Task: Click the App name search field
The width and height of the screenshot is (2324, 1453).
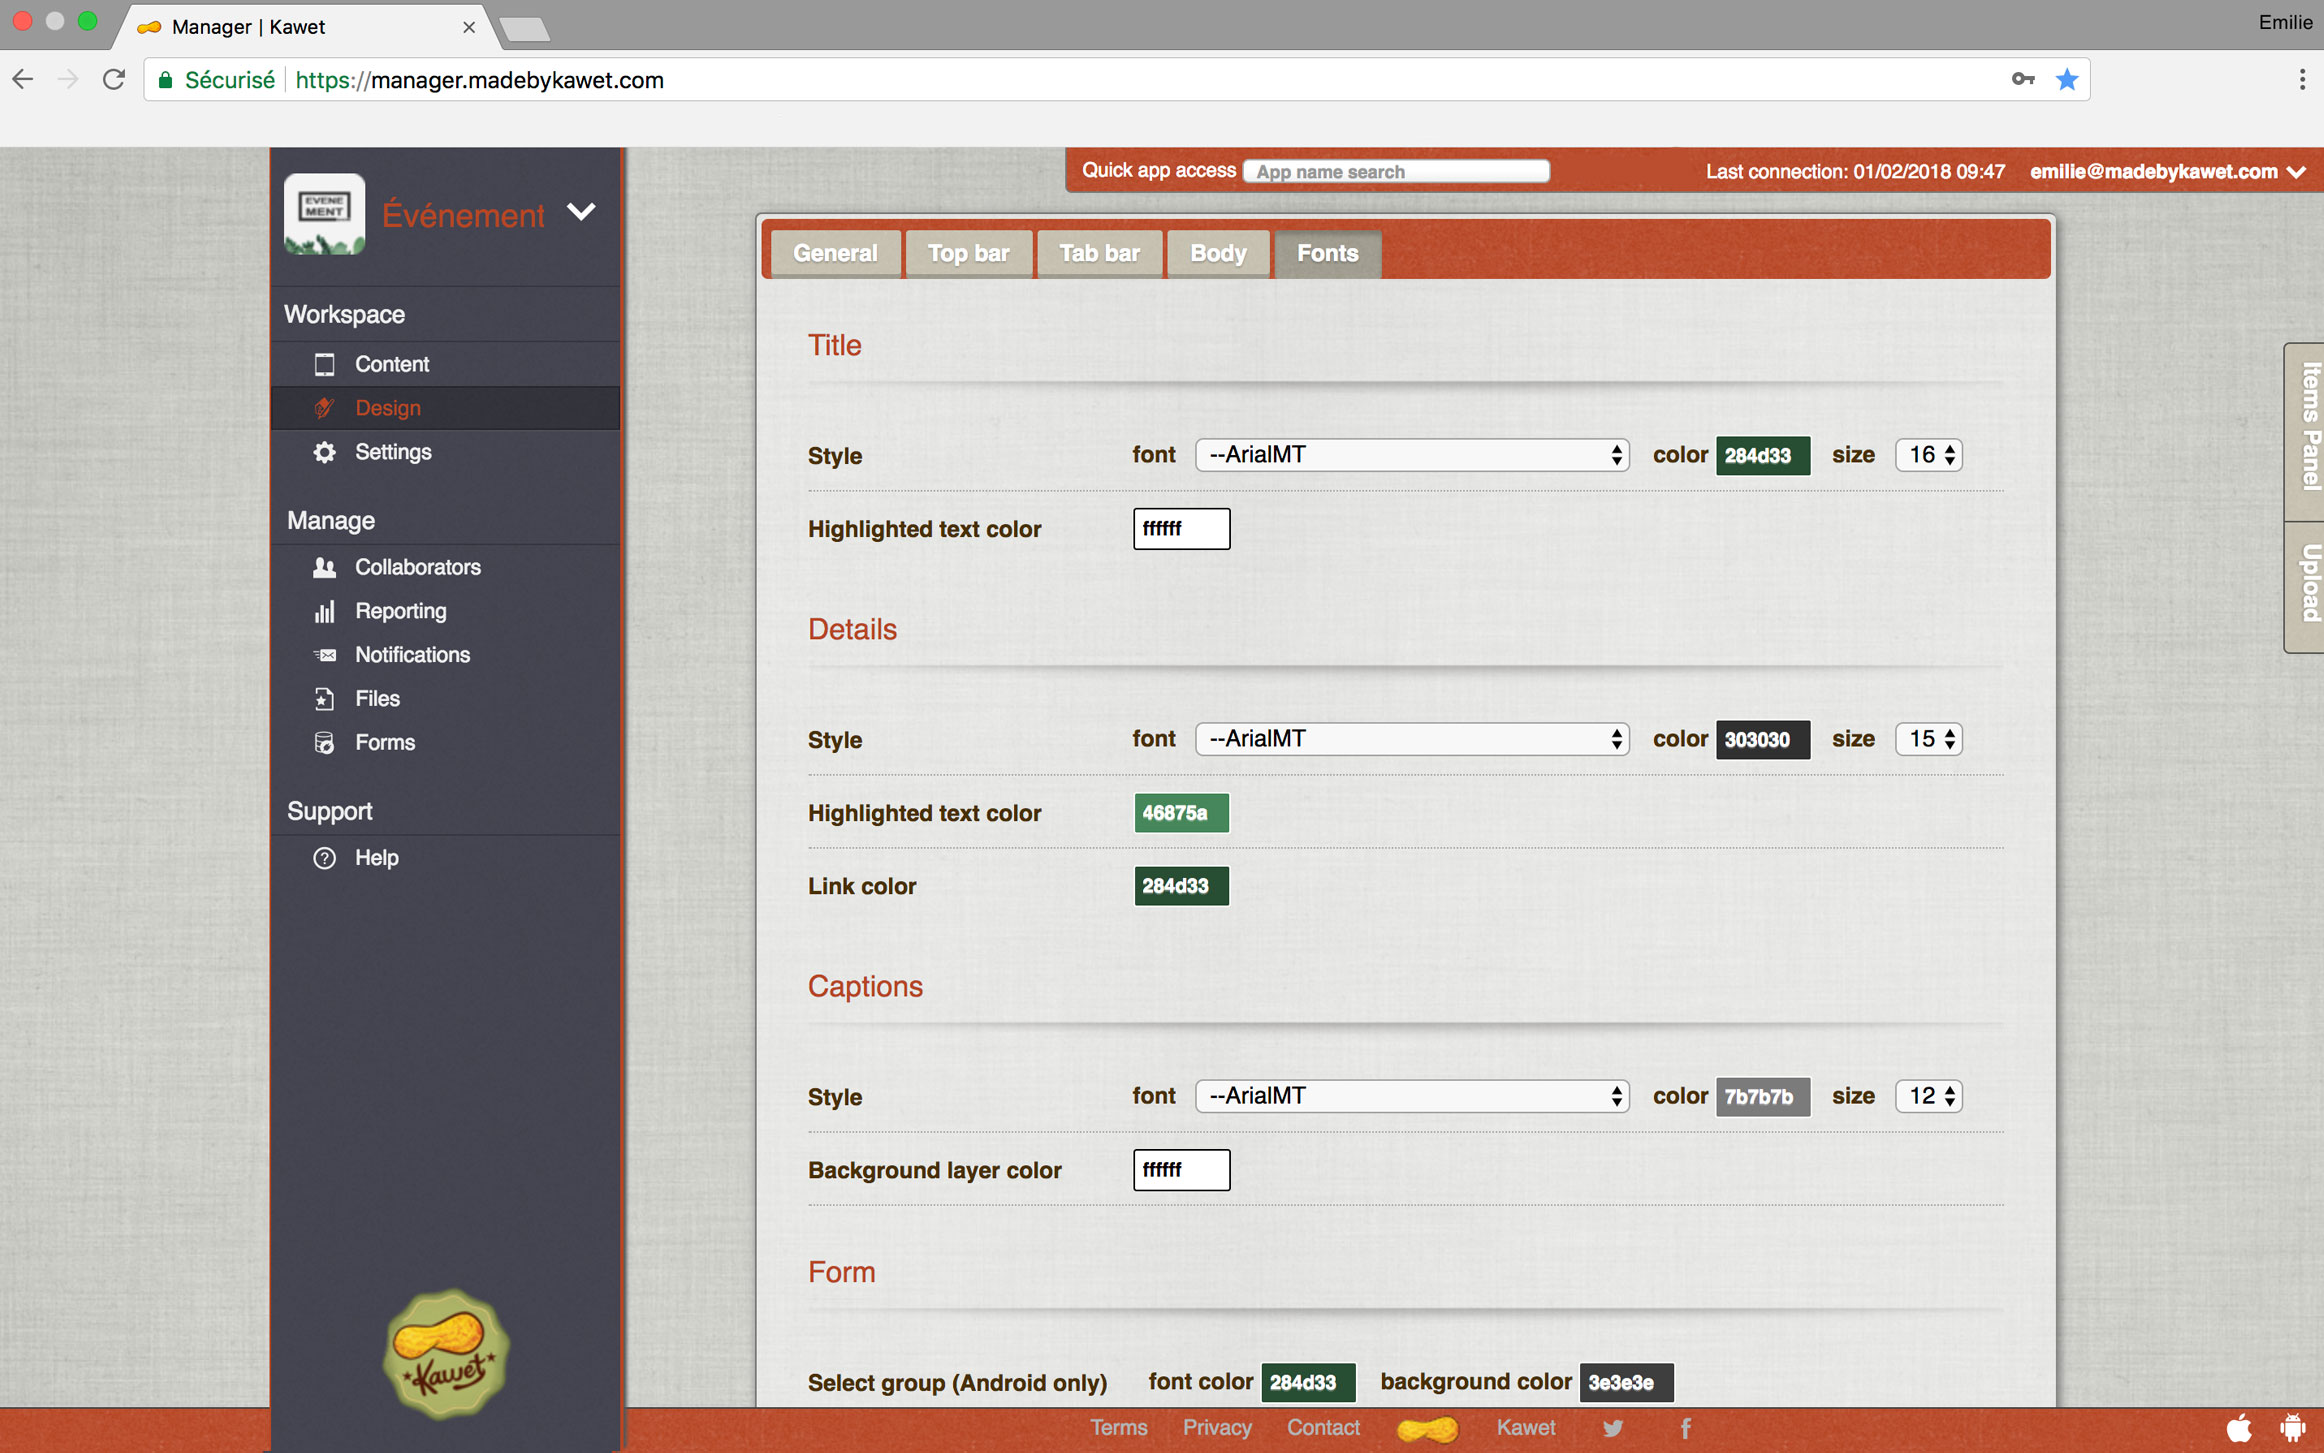Action: pos(1396,172)
